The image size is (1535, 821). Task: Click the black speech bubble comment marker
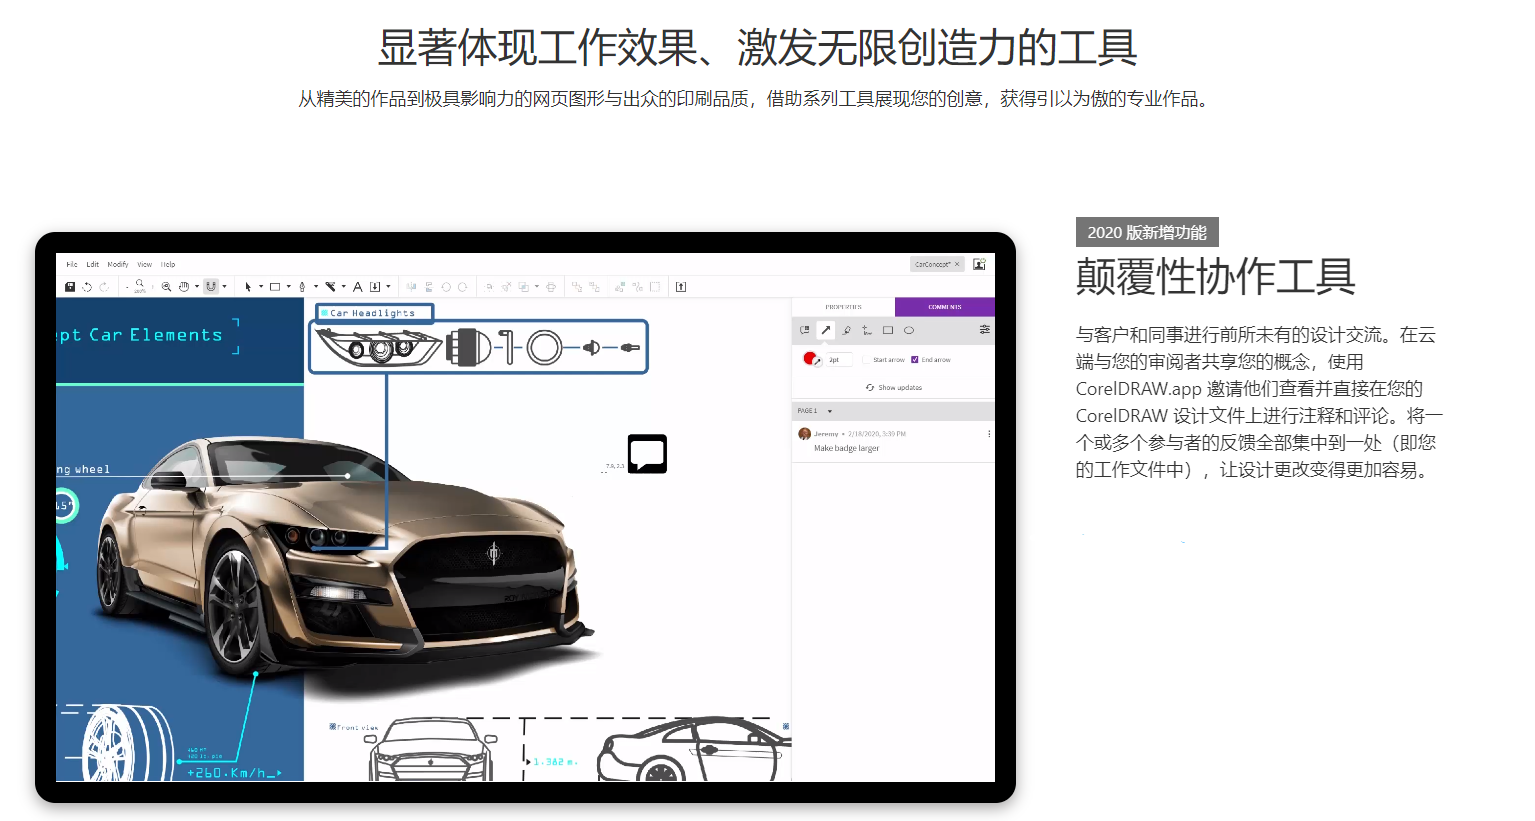point(647,454)
